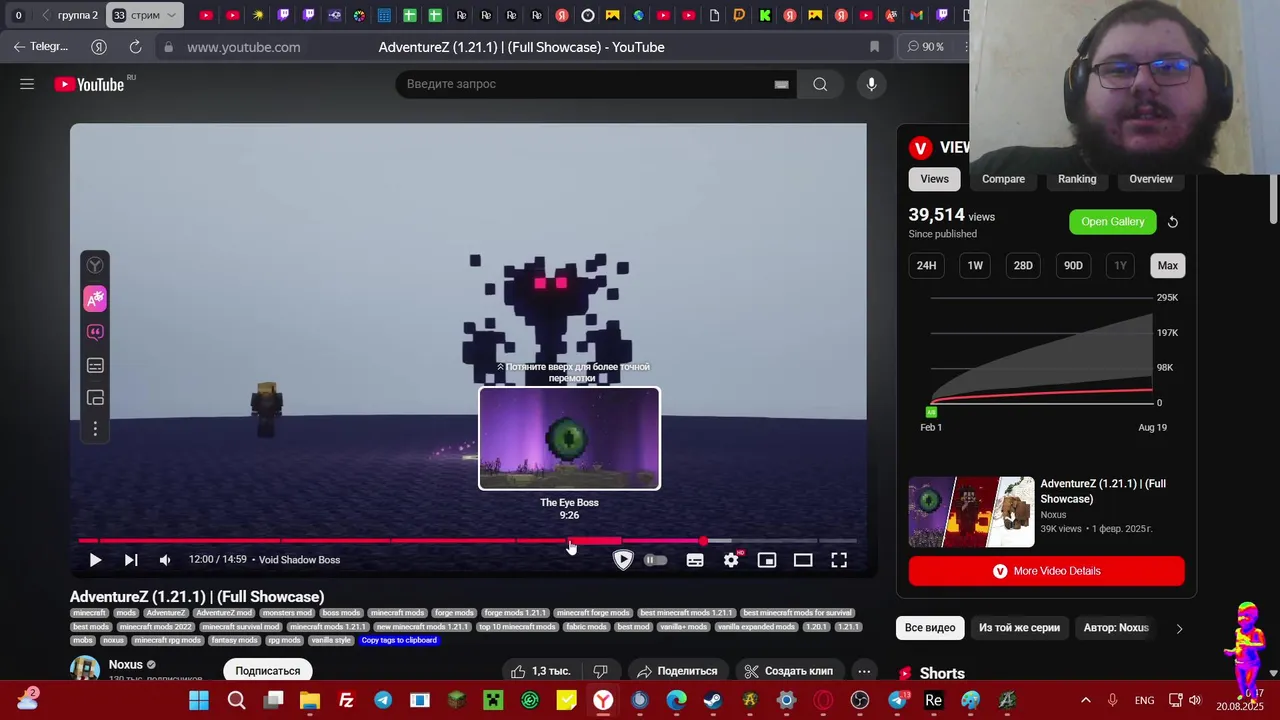This screenshot has width=1280, height=720.
Task: Open the on-screen keyboard in search box
Action: point(781,84)
